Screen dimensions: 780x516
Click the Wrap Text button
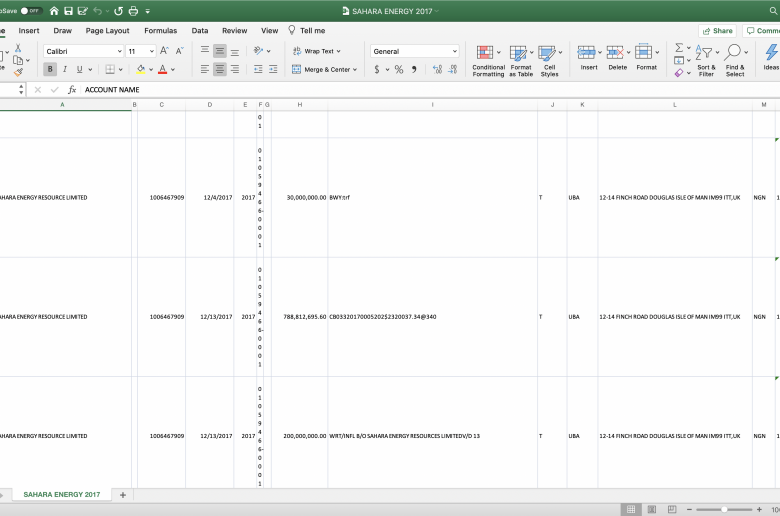pos(316,51)
